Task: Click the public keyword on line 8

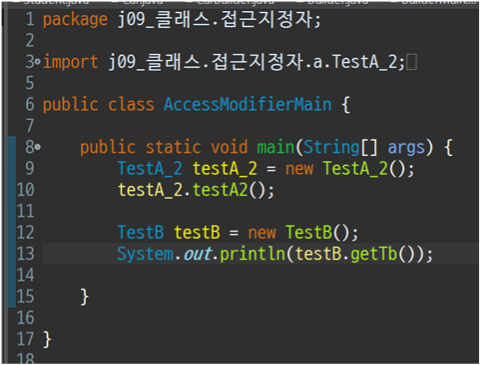Action: [x=108, y=147]
